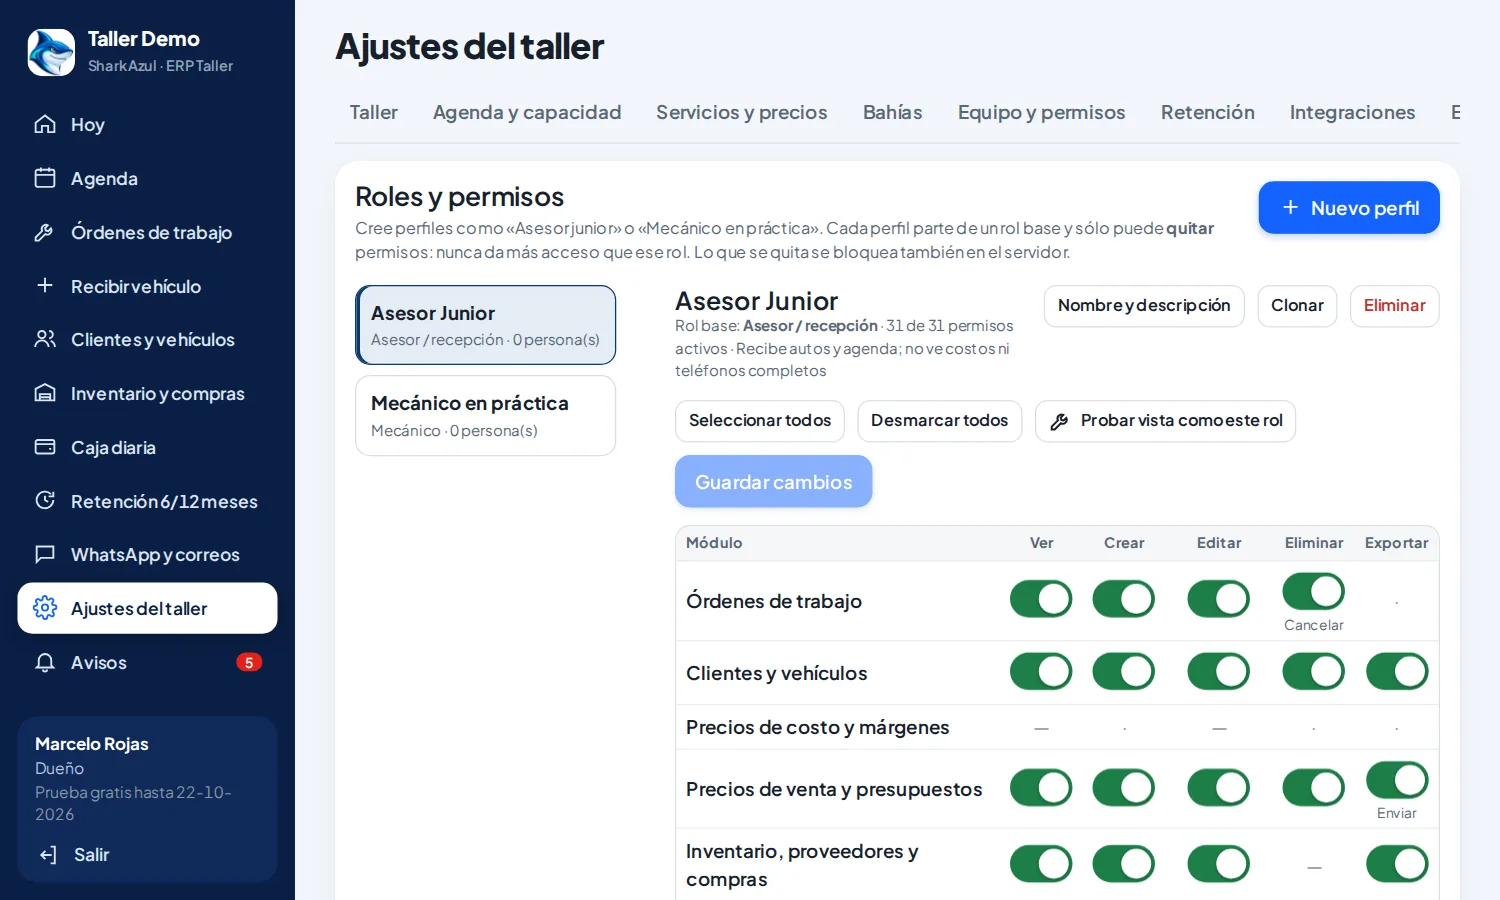Click the plus icon in Nuevo perfil
Image resolution: width=1500 pixels, height=900 pixels.
tap(1290, 207)
